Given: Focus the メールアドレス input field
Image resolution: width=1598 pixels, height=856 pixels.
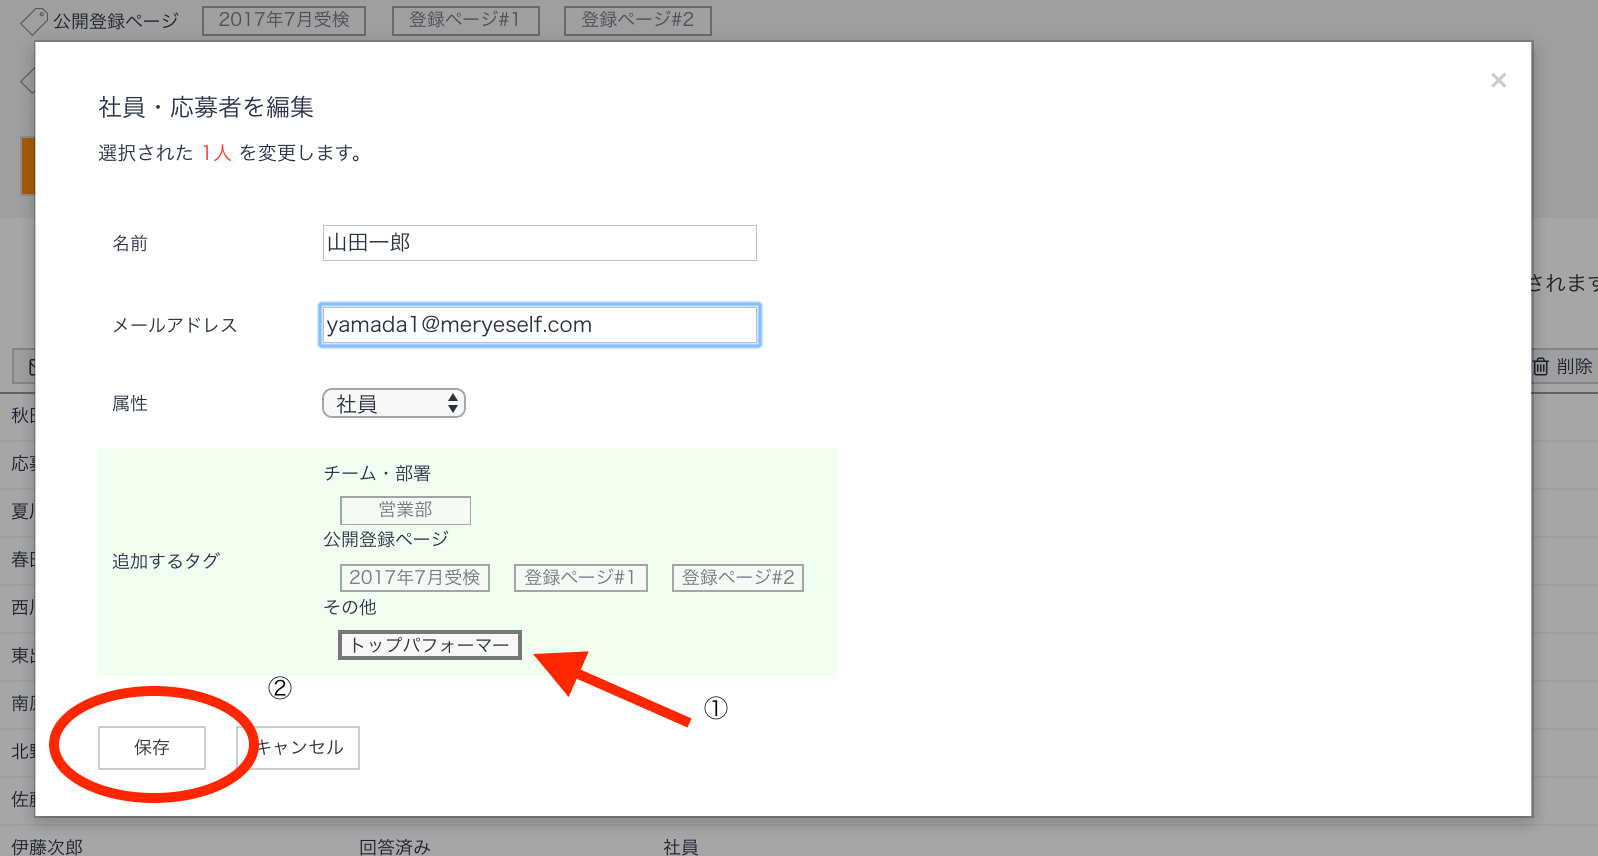Looking at the screenshot, I should 539,325.
